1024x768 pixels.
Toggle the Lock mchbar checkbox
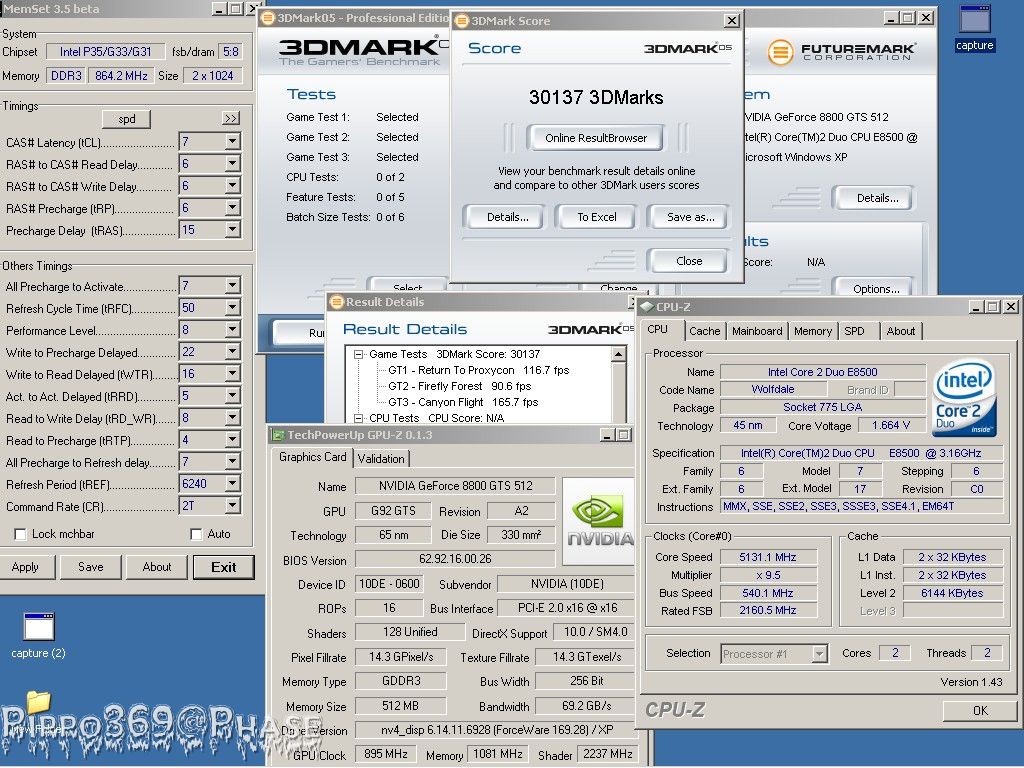[20, 534]
